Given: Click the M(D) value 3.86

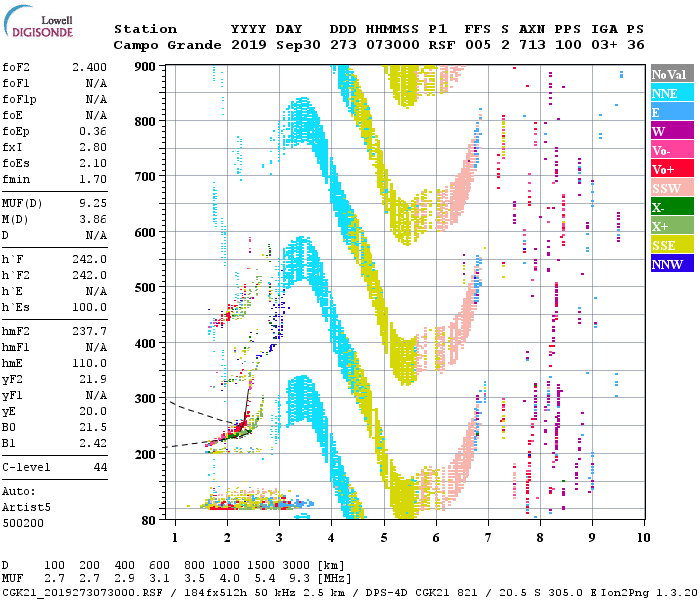Looking at the screenshot, I should (93, 220).
